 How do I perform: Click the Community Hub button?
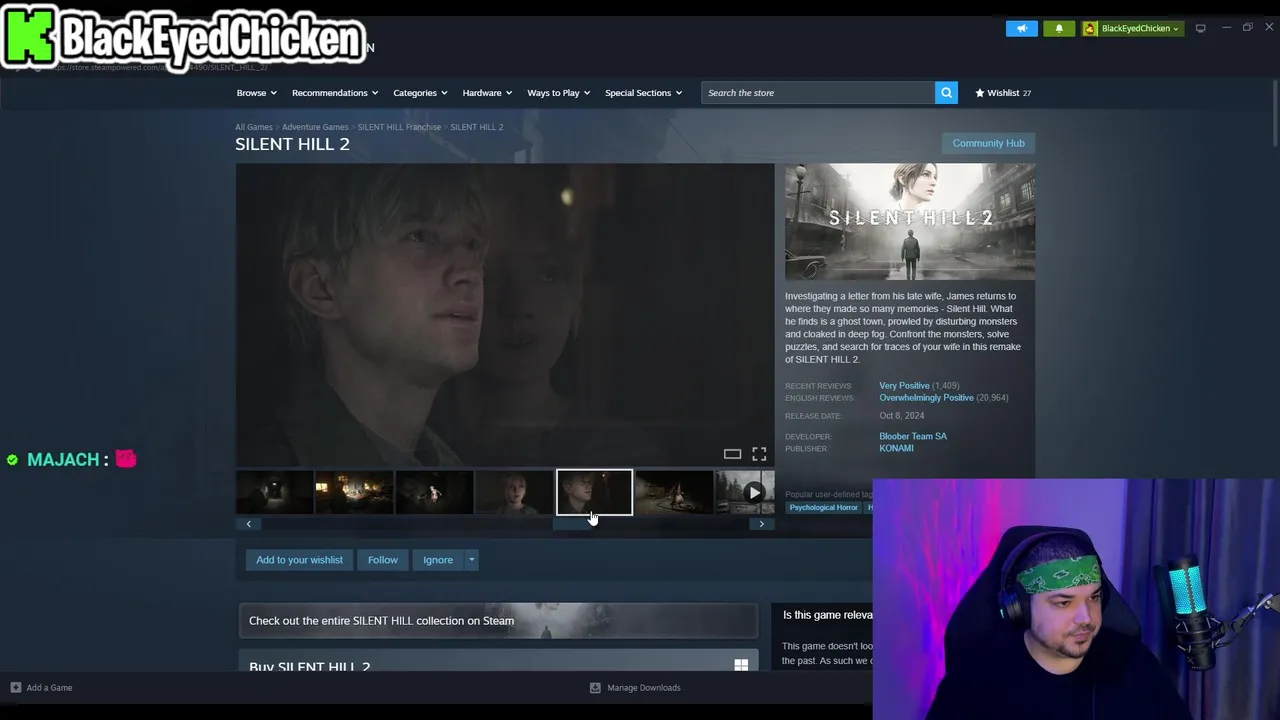click(x=988, y=143)
